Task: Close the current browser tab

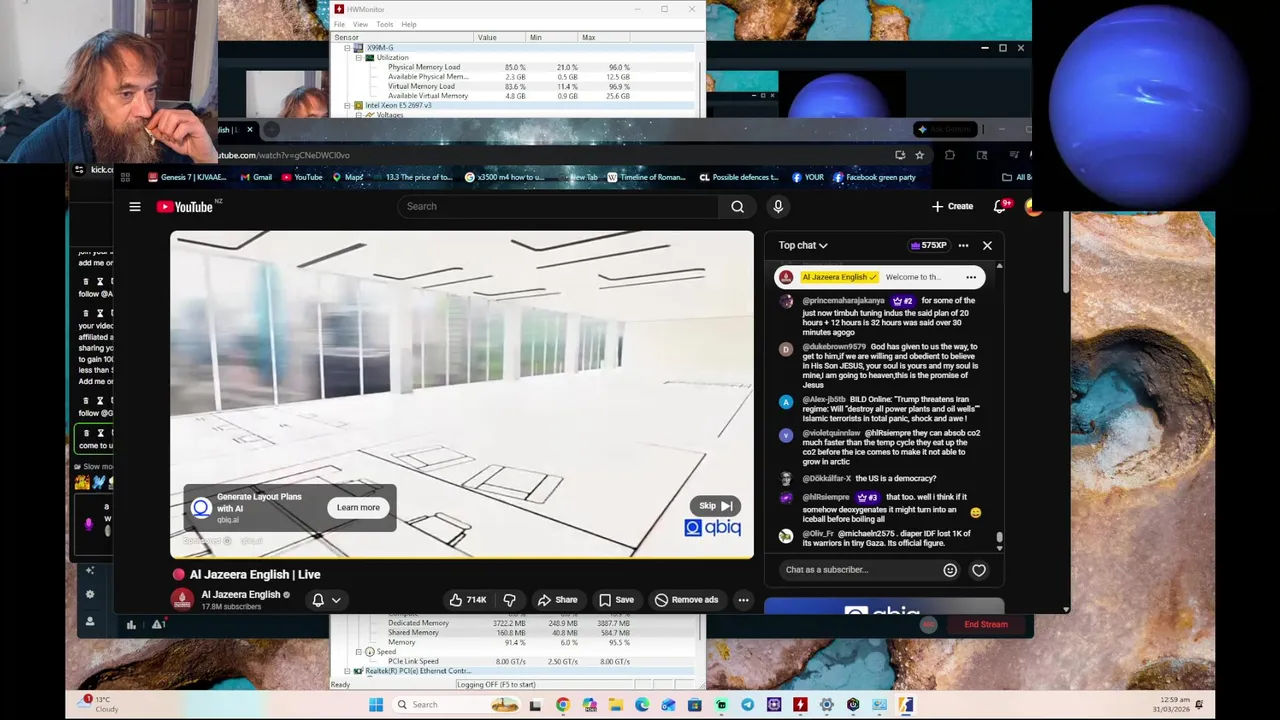Action: pyautogui.click(x=249, y=129)
